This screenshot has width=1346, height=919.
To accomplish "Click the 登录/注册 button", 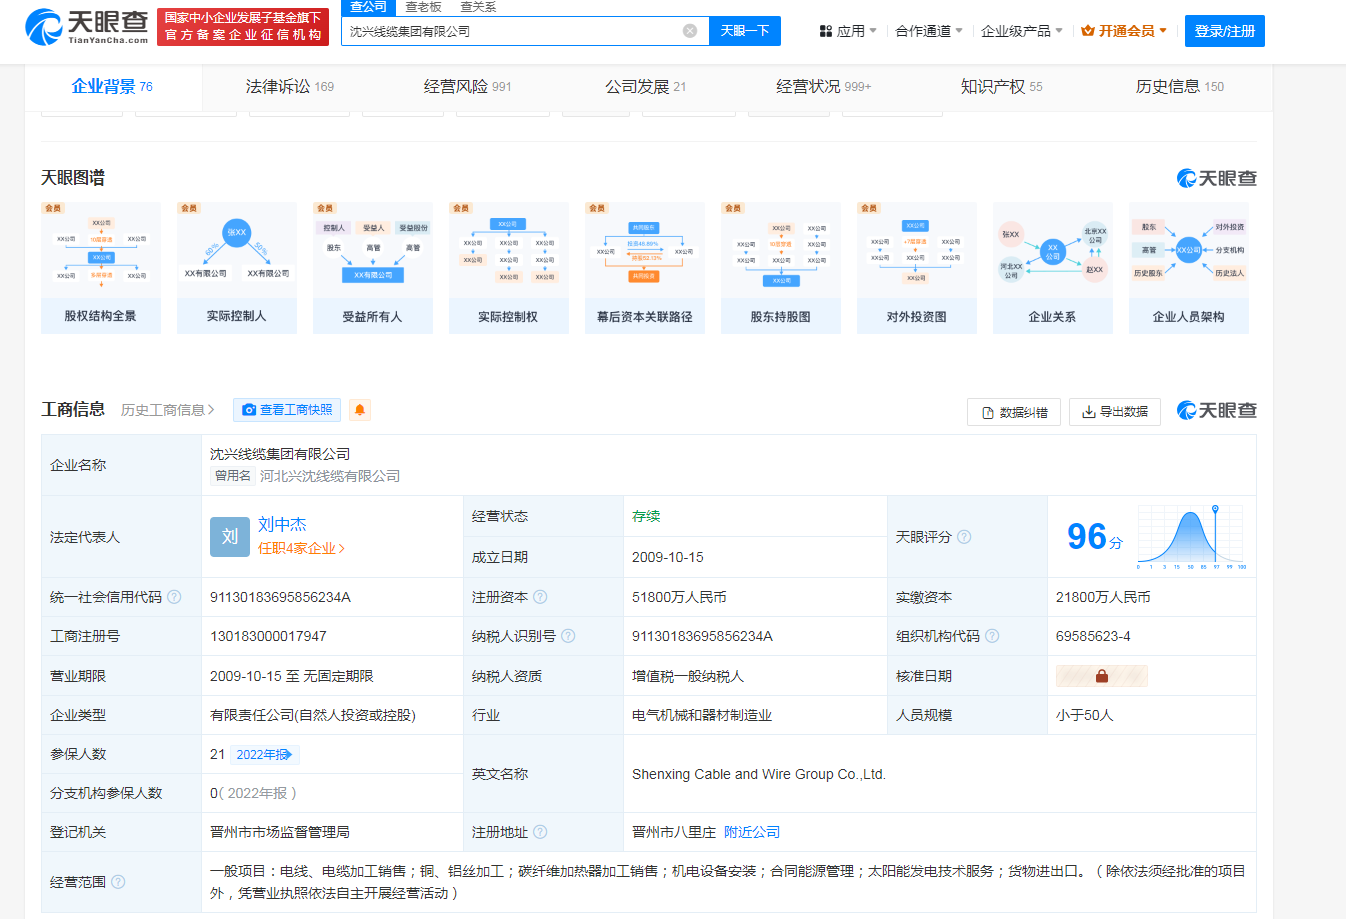I will pos(1225,31).
